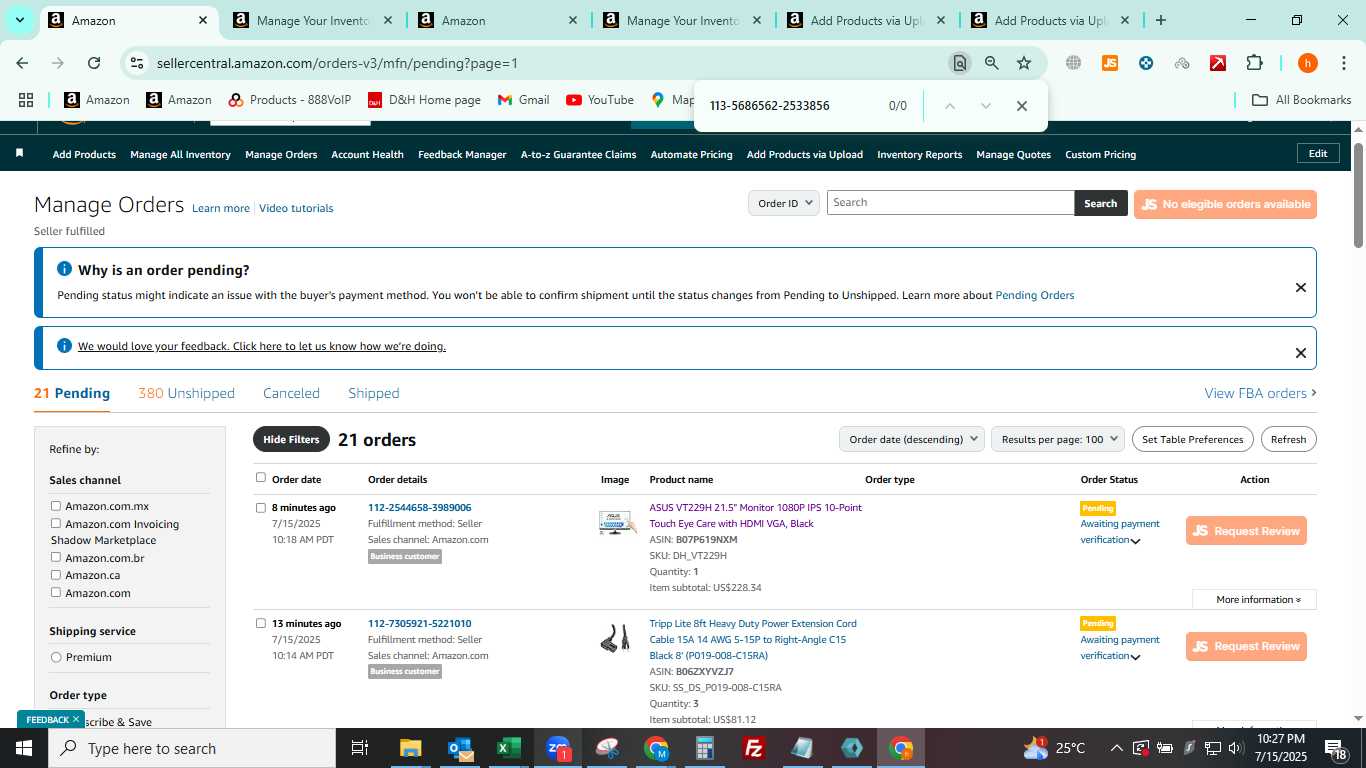The width and height of the screenshot is (1366, 768).
Task: Open Account Health menu item
Action: click(367, 154)
